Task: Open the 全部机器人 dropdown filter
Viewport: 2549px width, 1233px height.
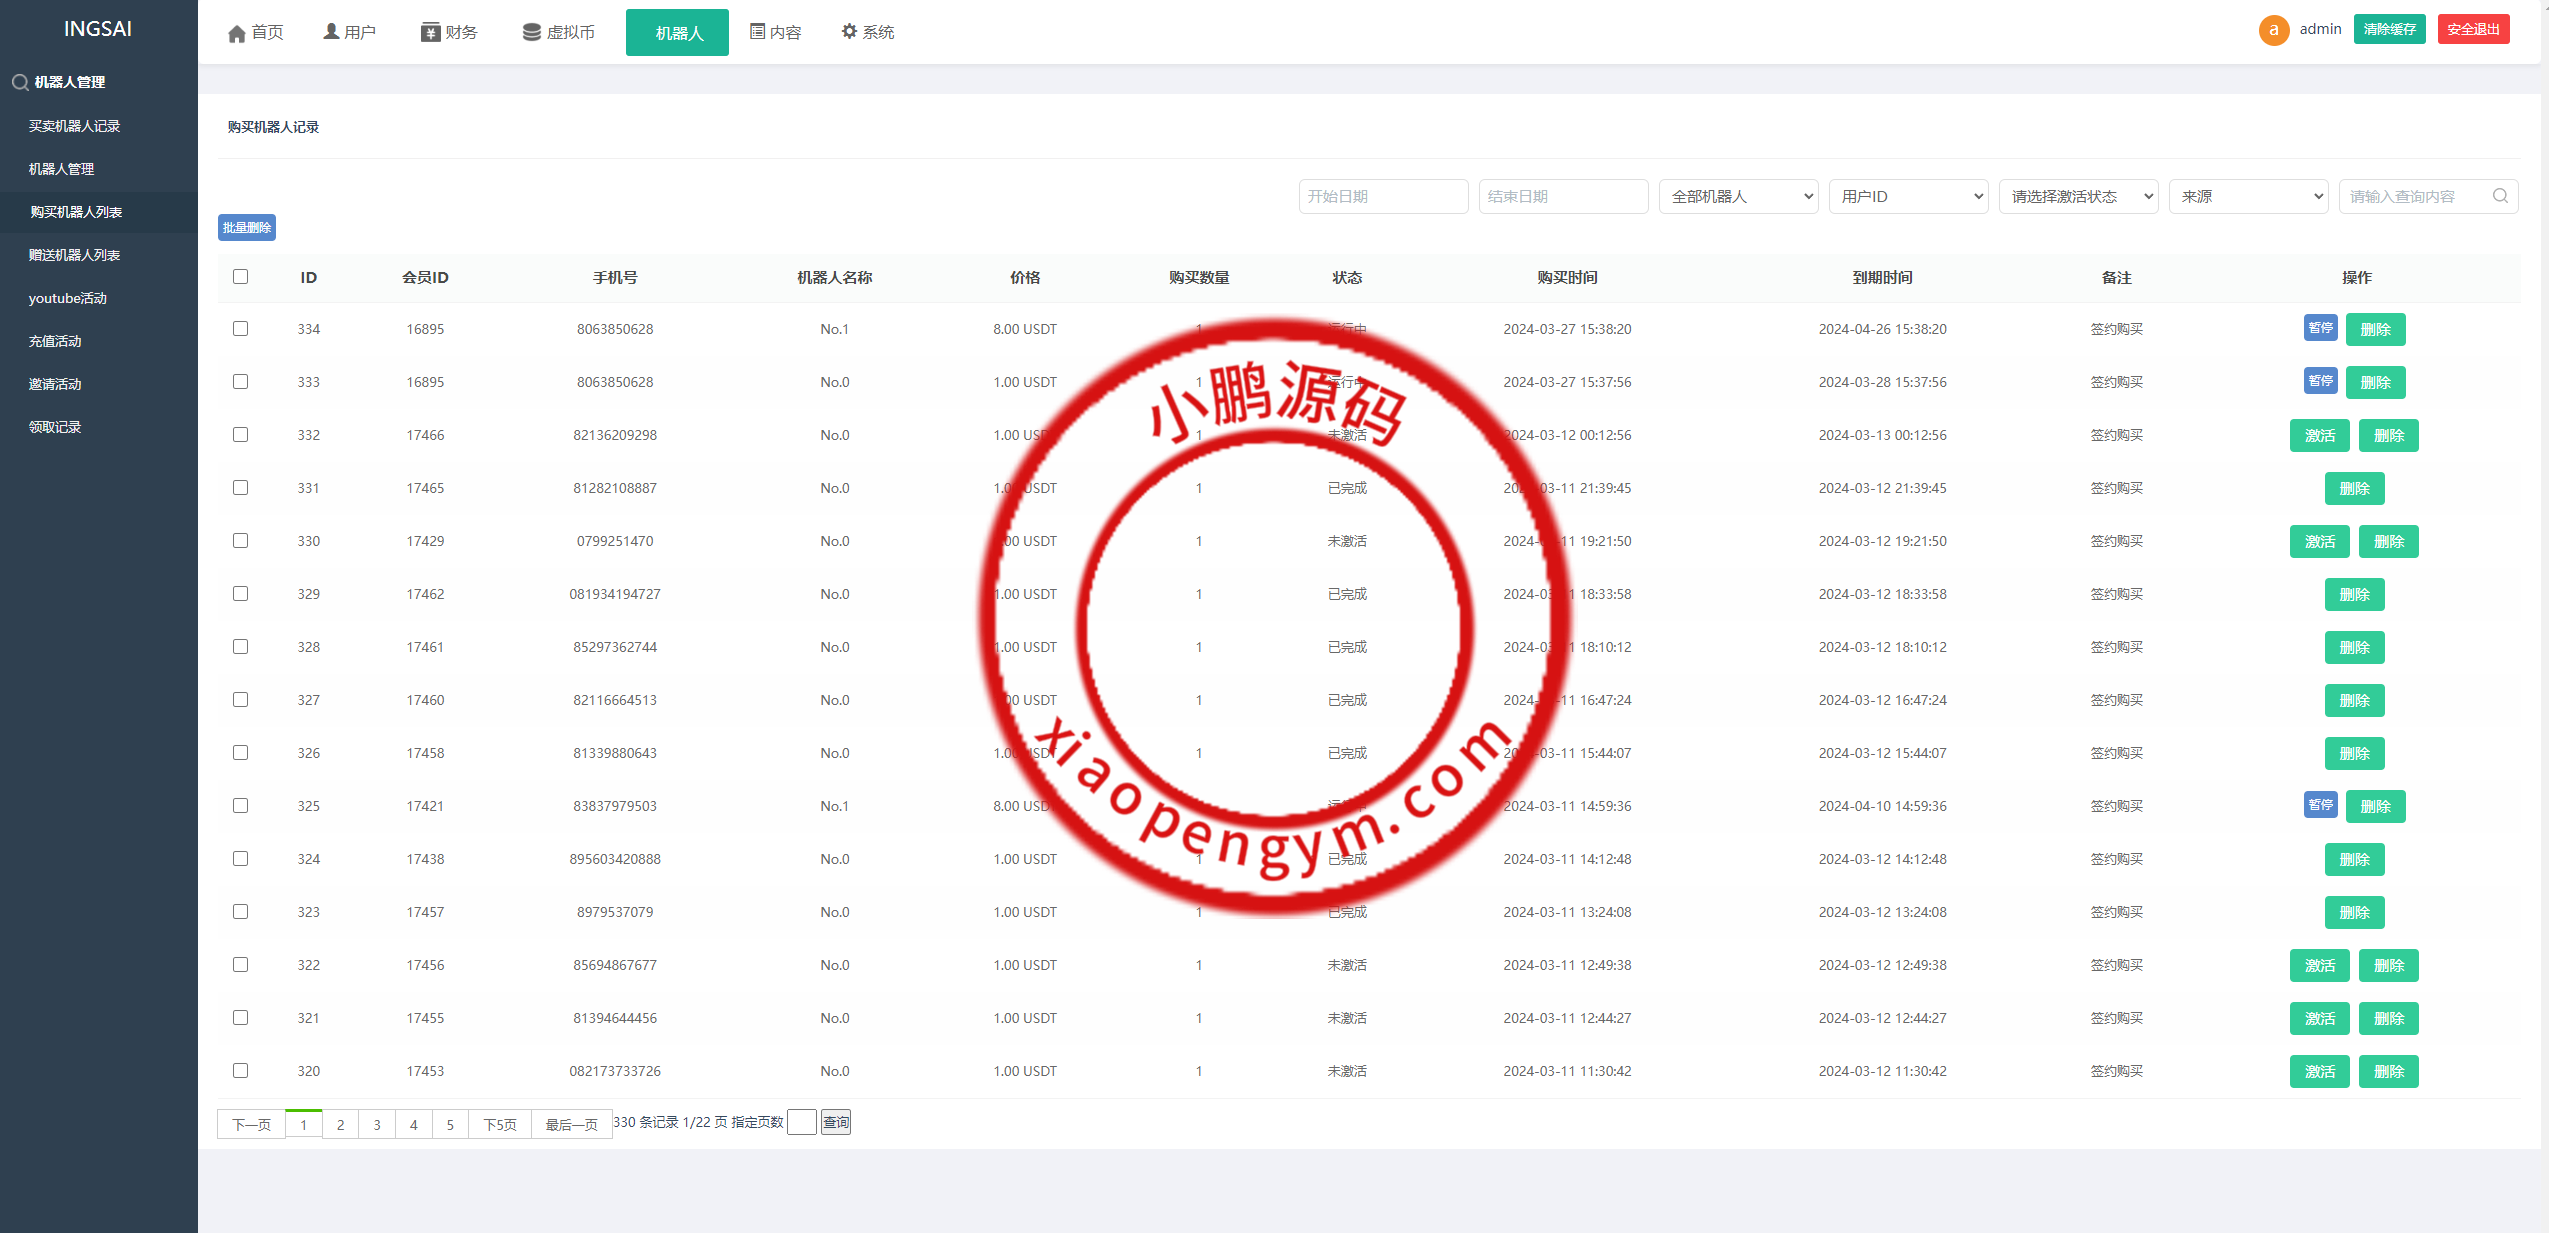Action: (x=1738, y=196)
